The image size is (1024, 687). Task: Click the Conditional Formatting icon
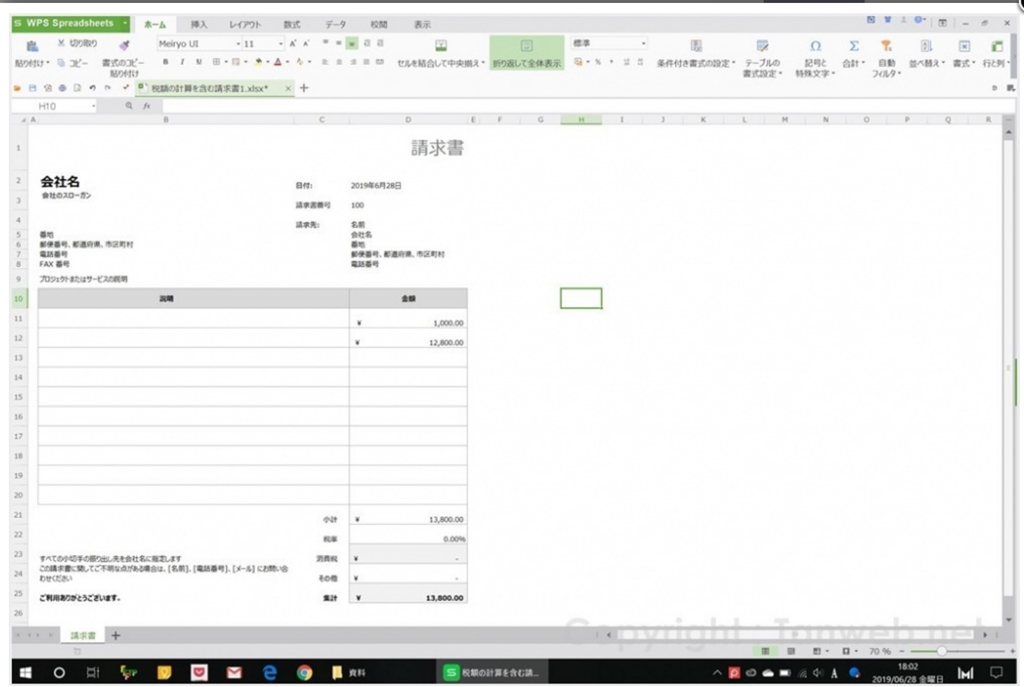point(696,46)
